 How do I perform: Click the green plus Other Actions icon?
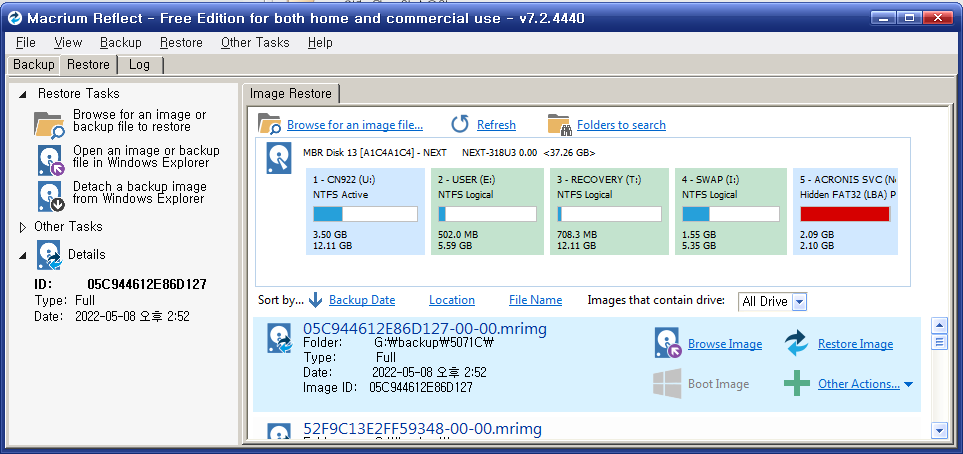(x=797, y=383)
